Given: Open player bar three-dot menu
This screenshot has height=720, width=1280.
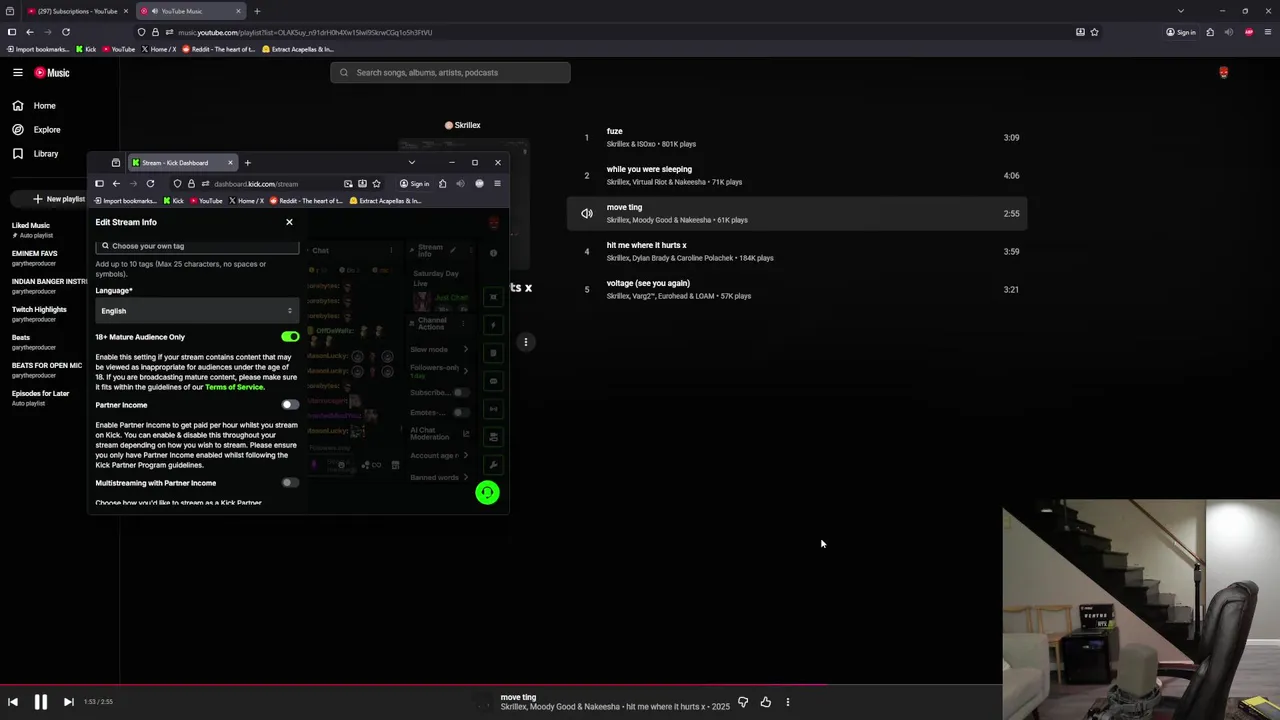Looking at the screenshot, I should click(787, 702).
